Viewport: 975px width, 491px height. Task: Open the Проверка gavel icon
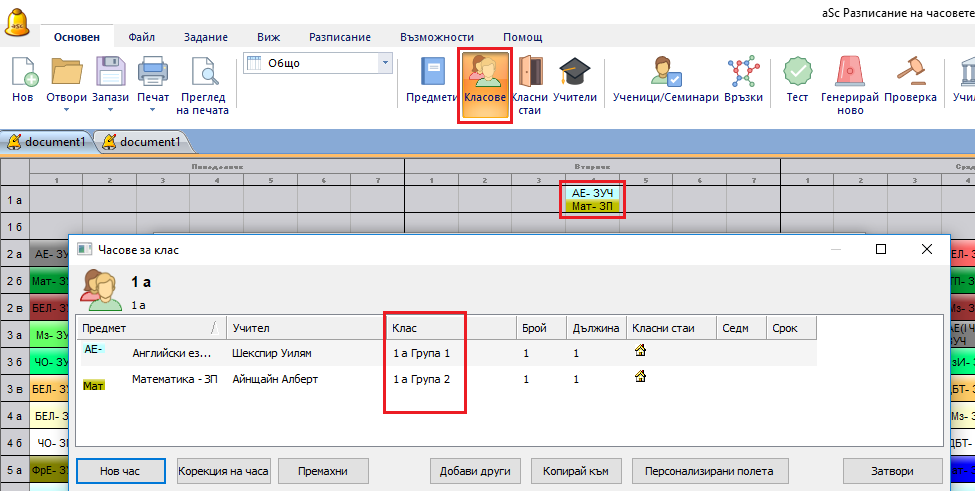pos(910,74)
